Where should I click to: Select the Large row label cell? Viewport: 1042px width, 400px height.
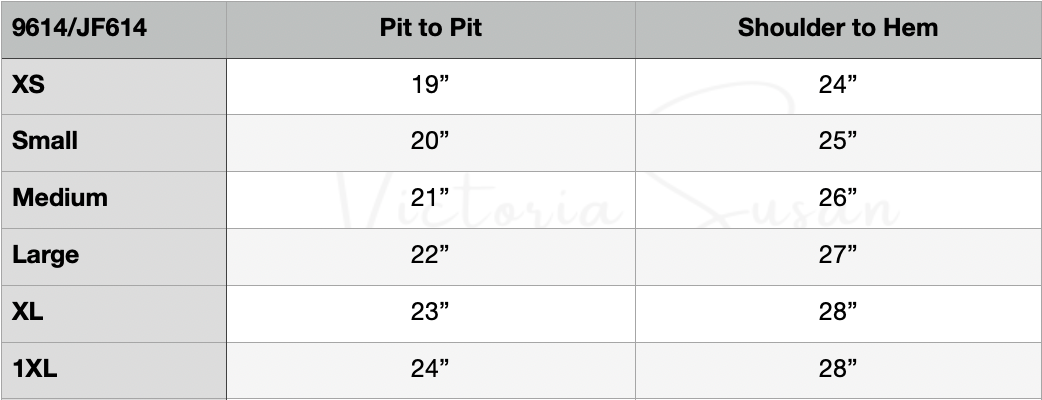[45, 255]
